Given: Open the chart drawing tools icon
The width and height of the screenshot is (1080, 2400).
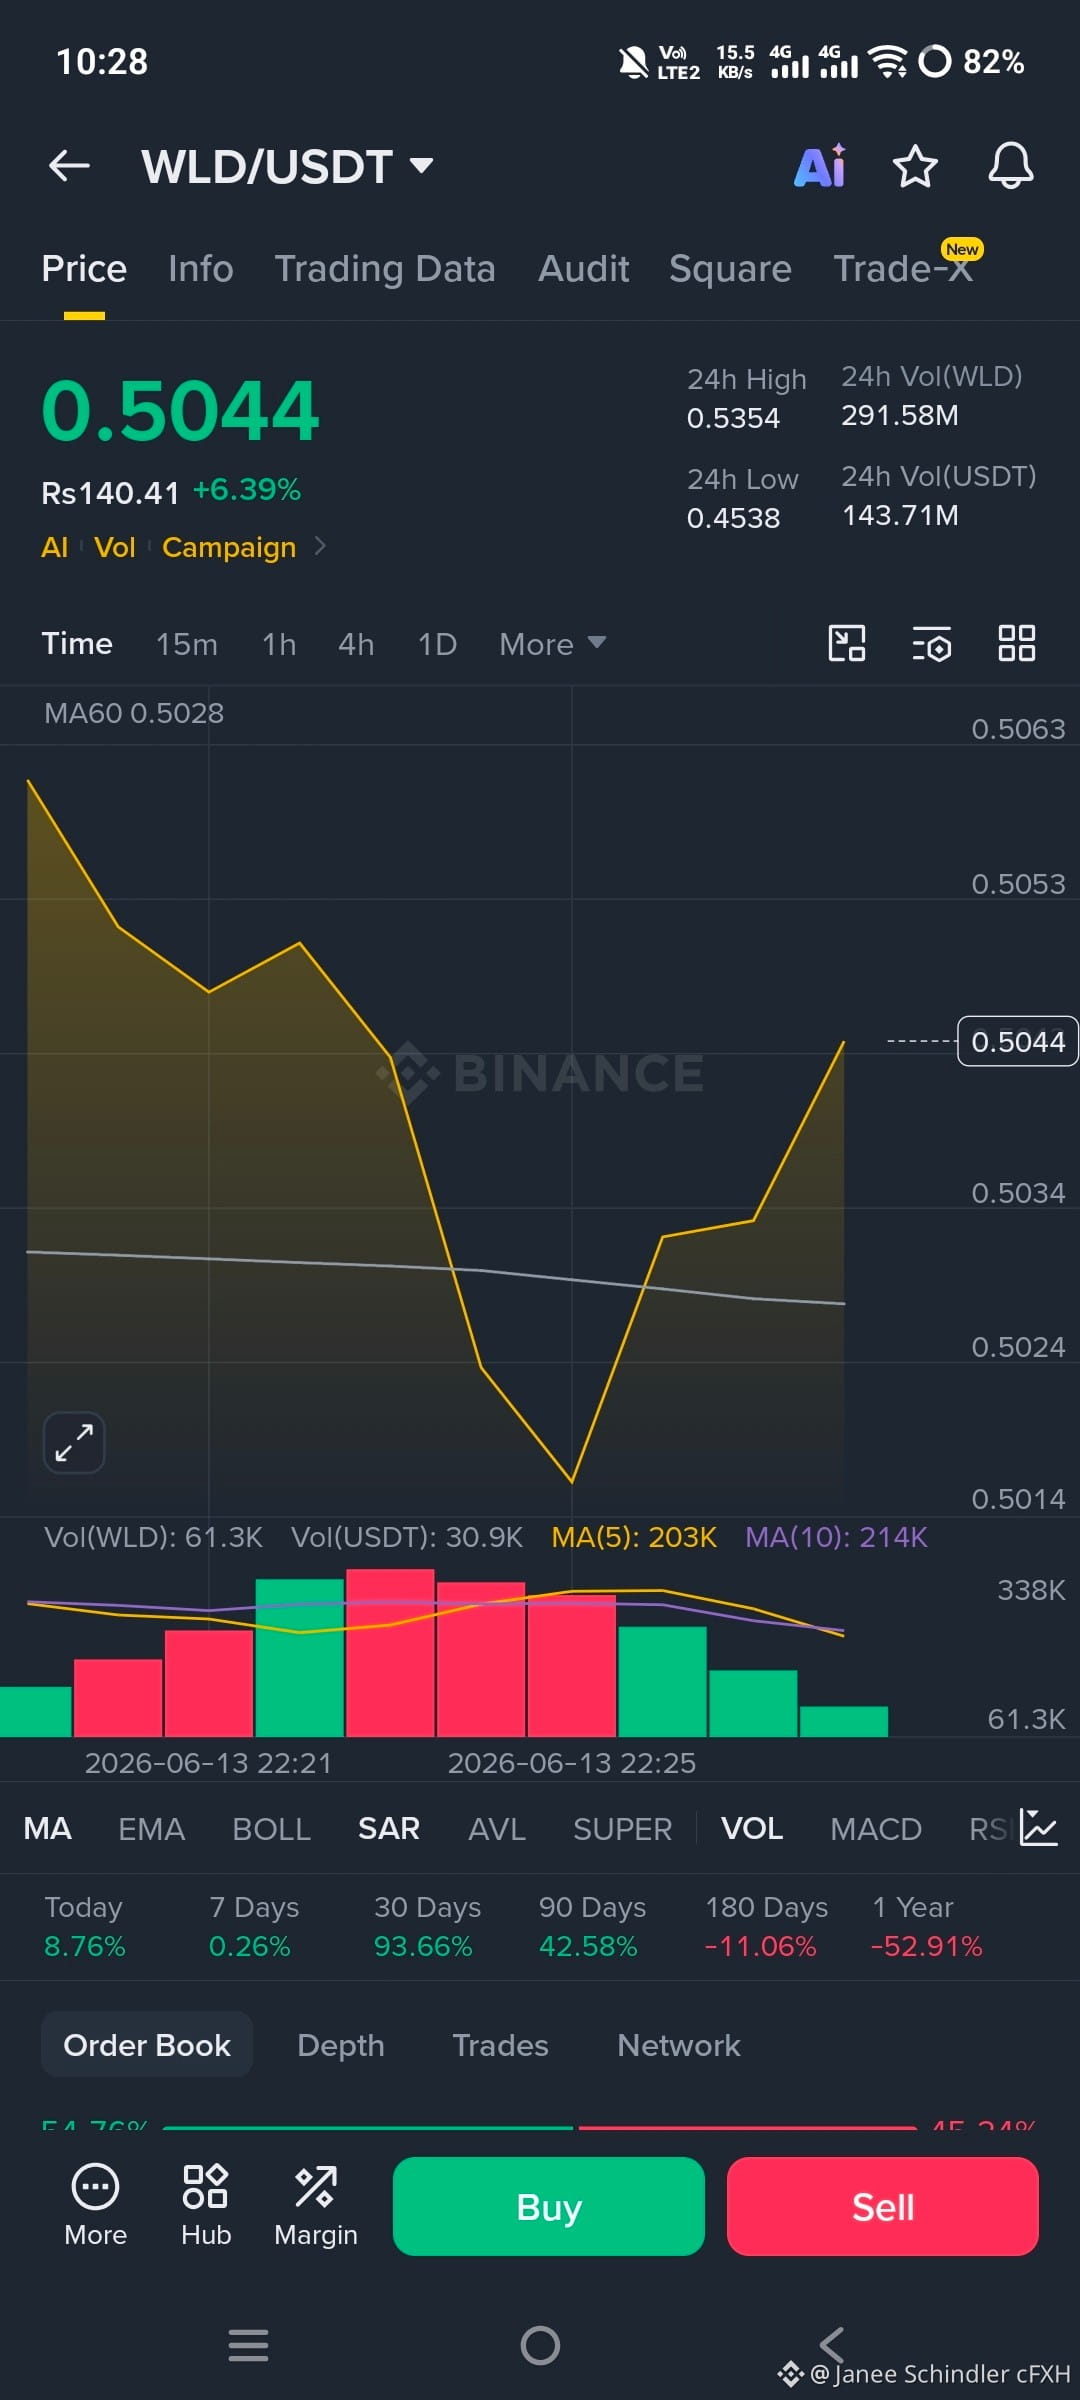Looking at the screenshot, I should pyautogui.click(x=847, y=643).
